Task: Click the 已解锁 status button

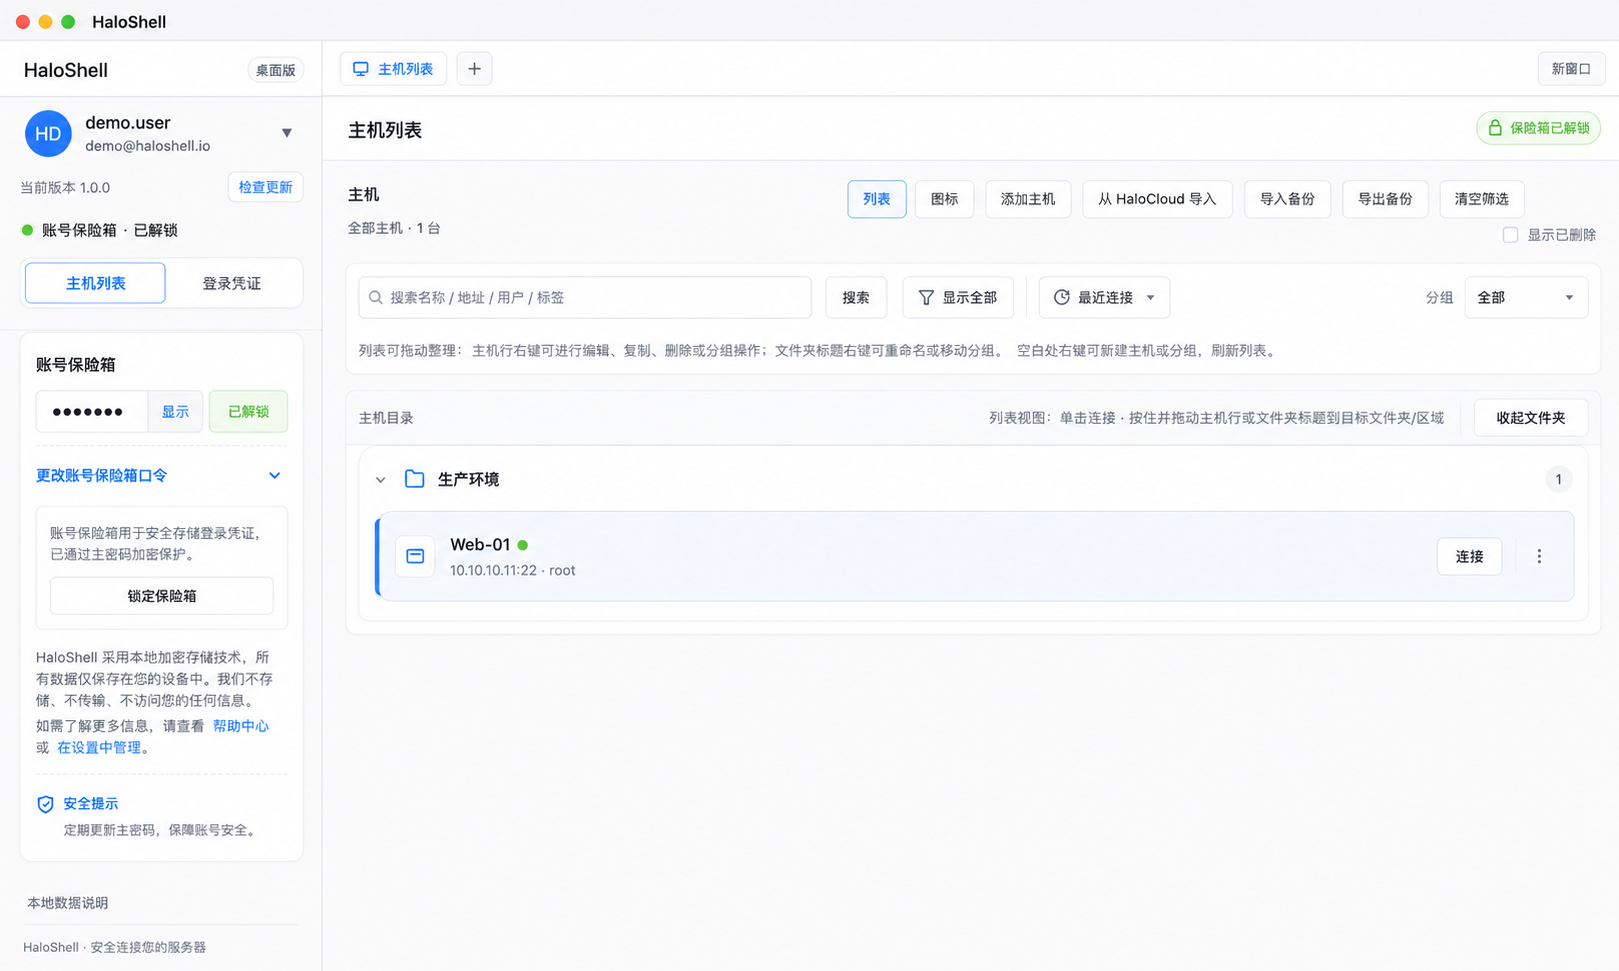Action: [x=248, y=411]
